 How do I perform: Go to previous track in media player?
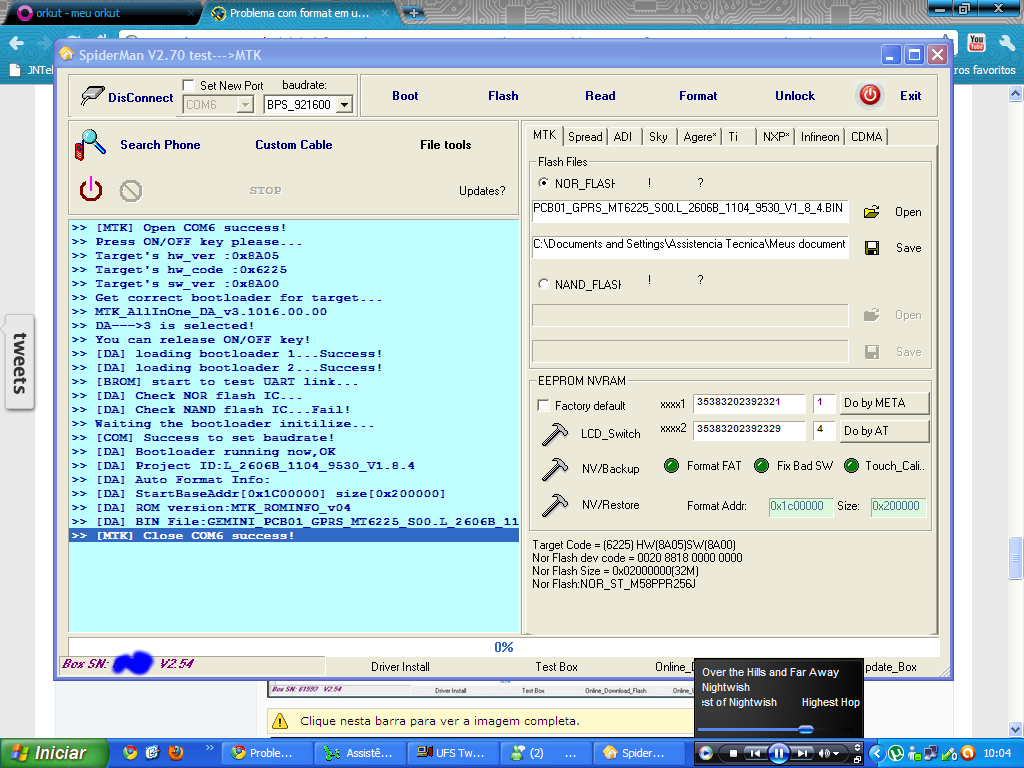[755, 753]
